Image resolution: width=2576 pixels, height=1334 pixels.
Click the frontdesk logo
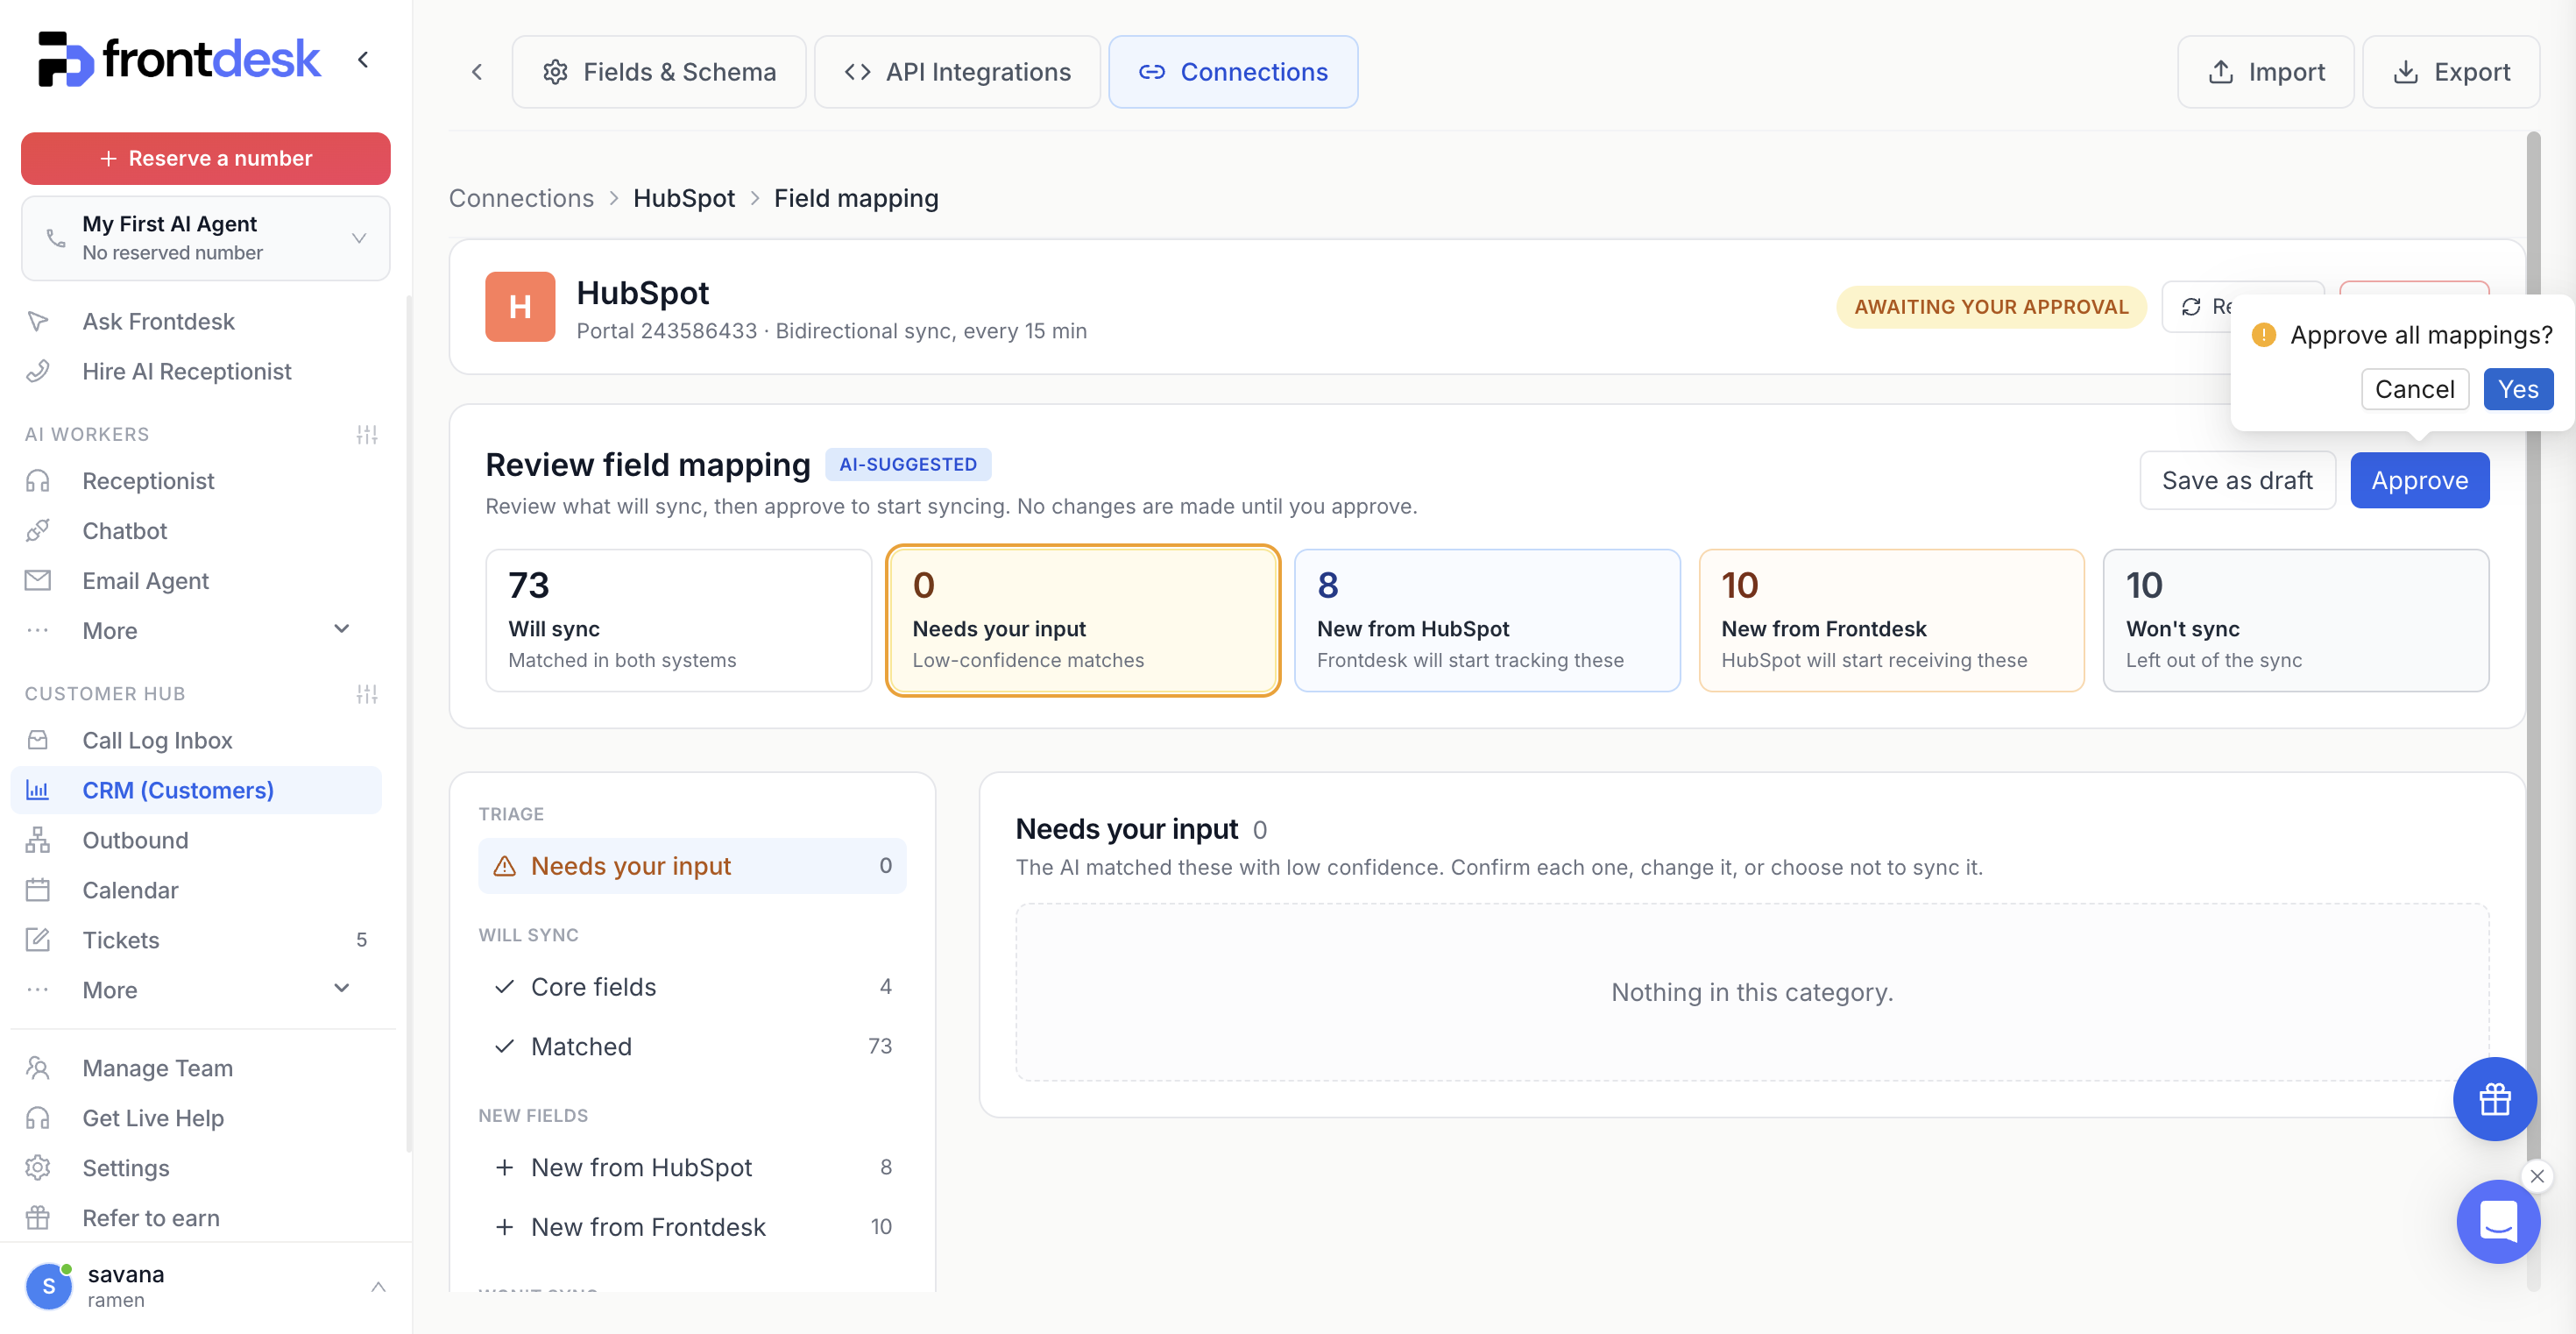179,59
